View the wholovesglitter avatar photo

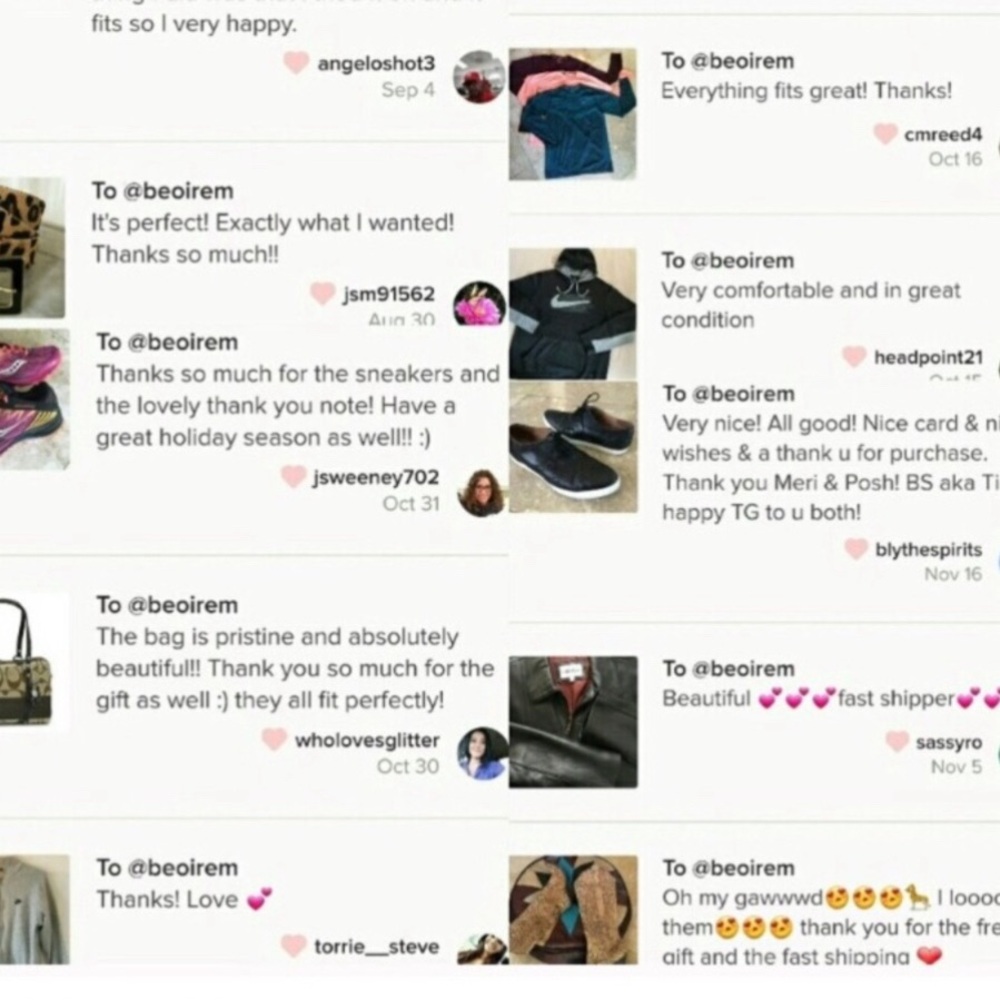[x=483, y=753]
